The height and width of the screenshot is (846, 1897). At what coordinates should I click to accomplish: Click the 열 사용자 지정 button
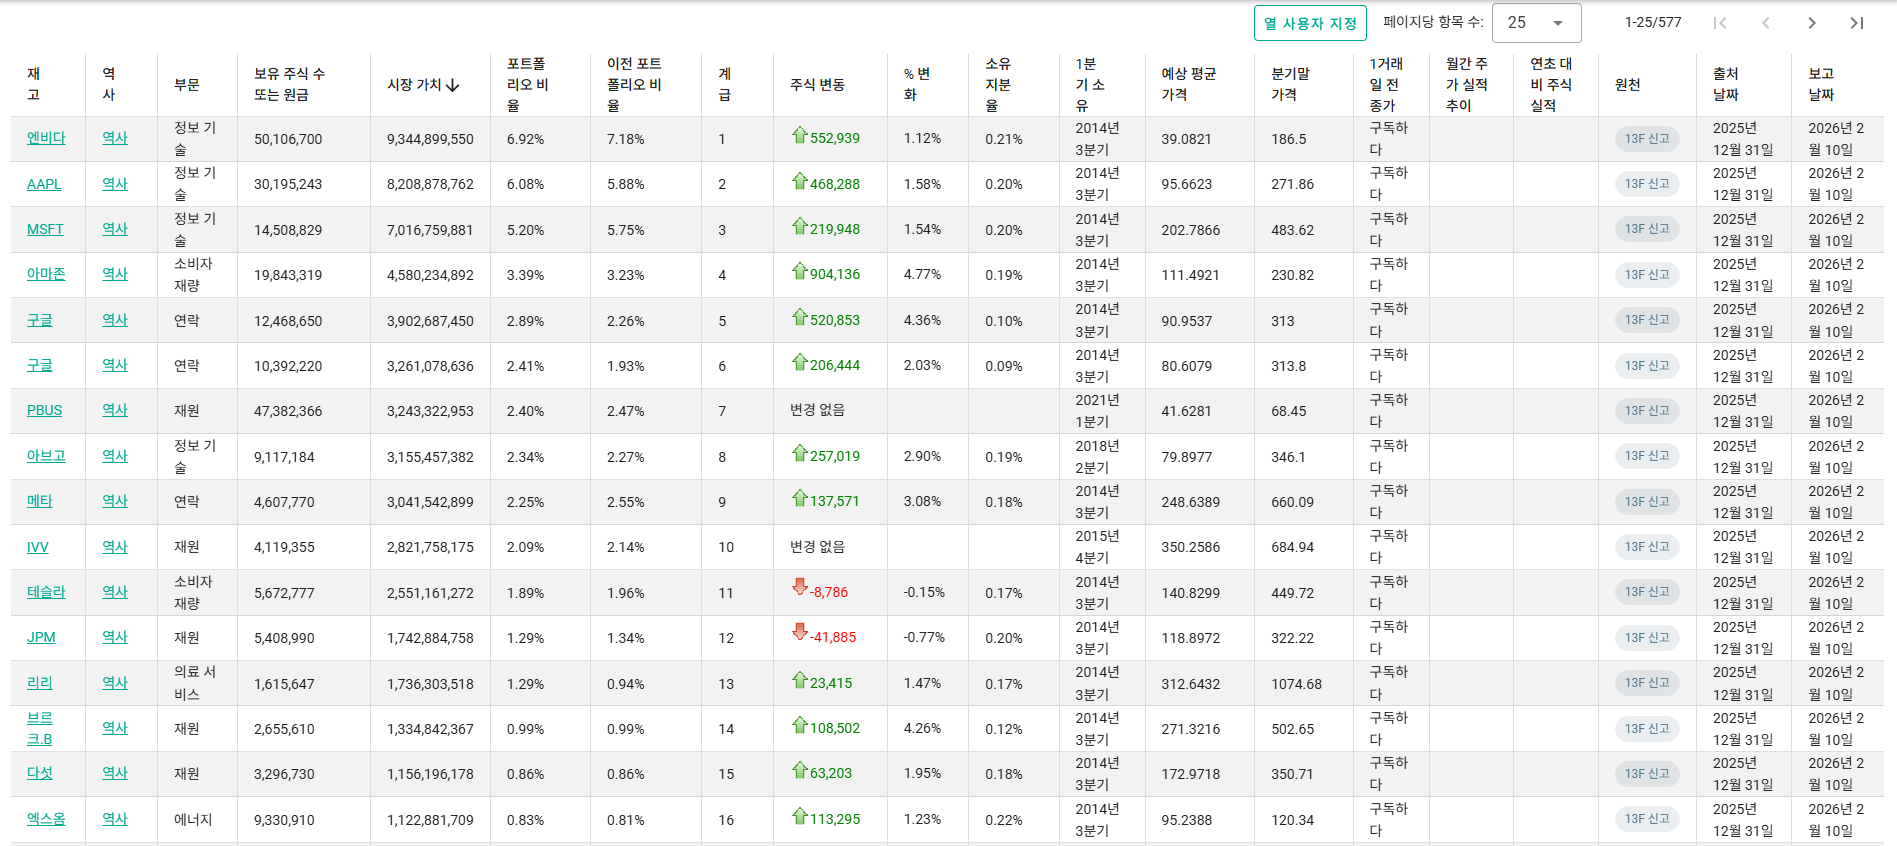(1309, 23)
